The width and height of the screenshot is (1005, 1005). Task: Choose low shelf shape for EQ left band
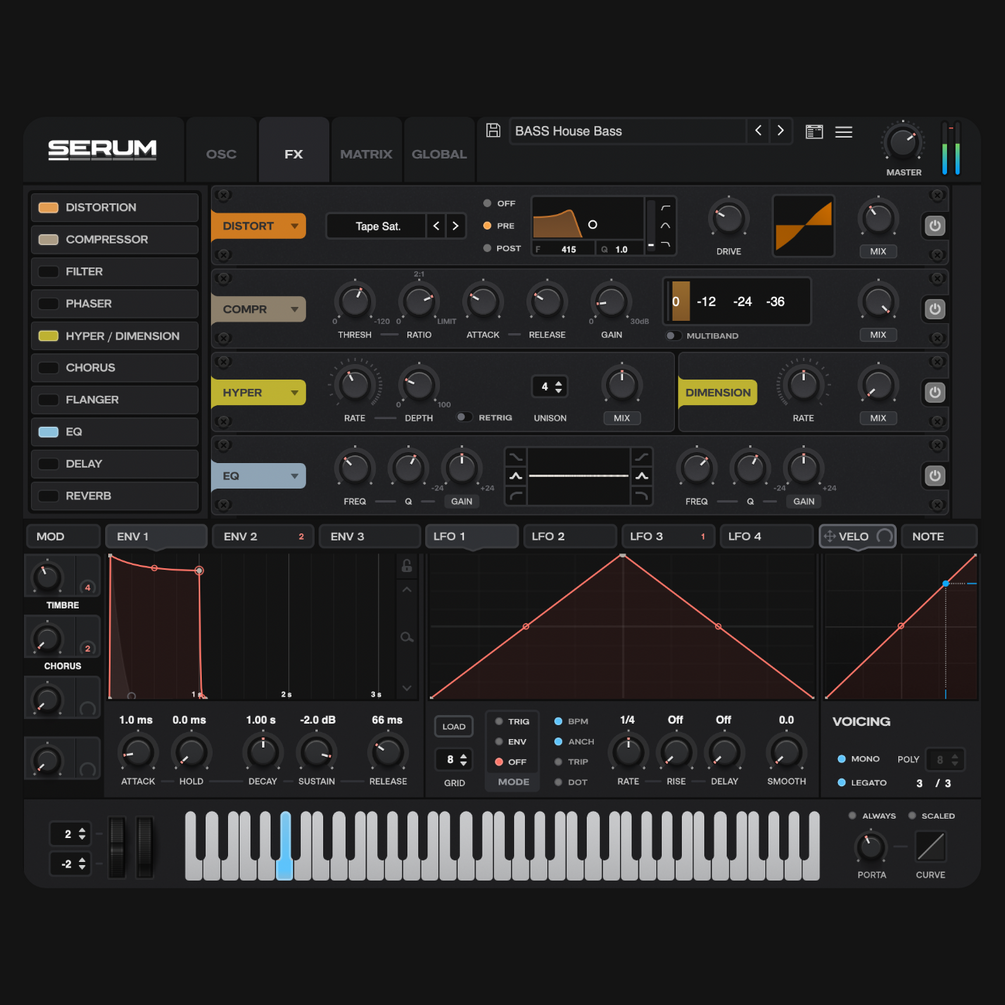pyautogui.click(x=516, y=456)
